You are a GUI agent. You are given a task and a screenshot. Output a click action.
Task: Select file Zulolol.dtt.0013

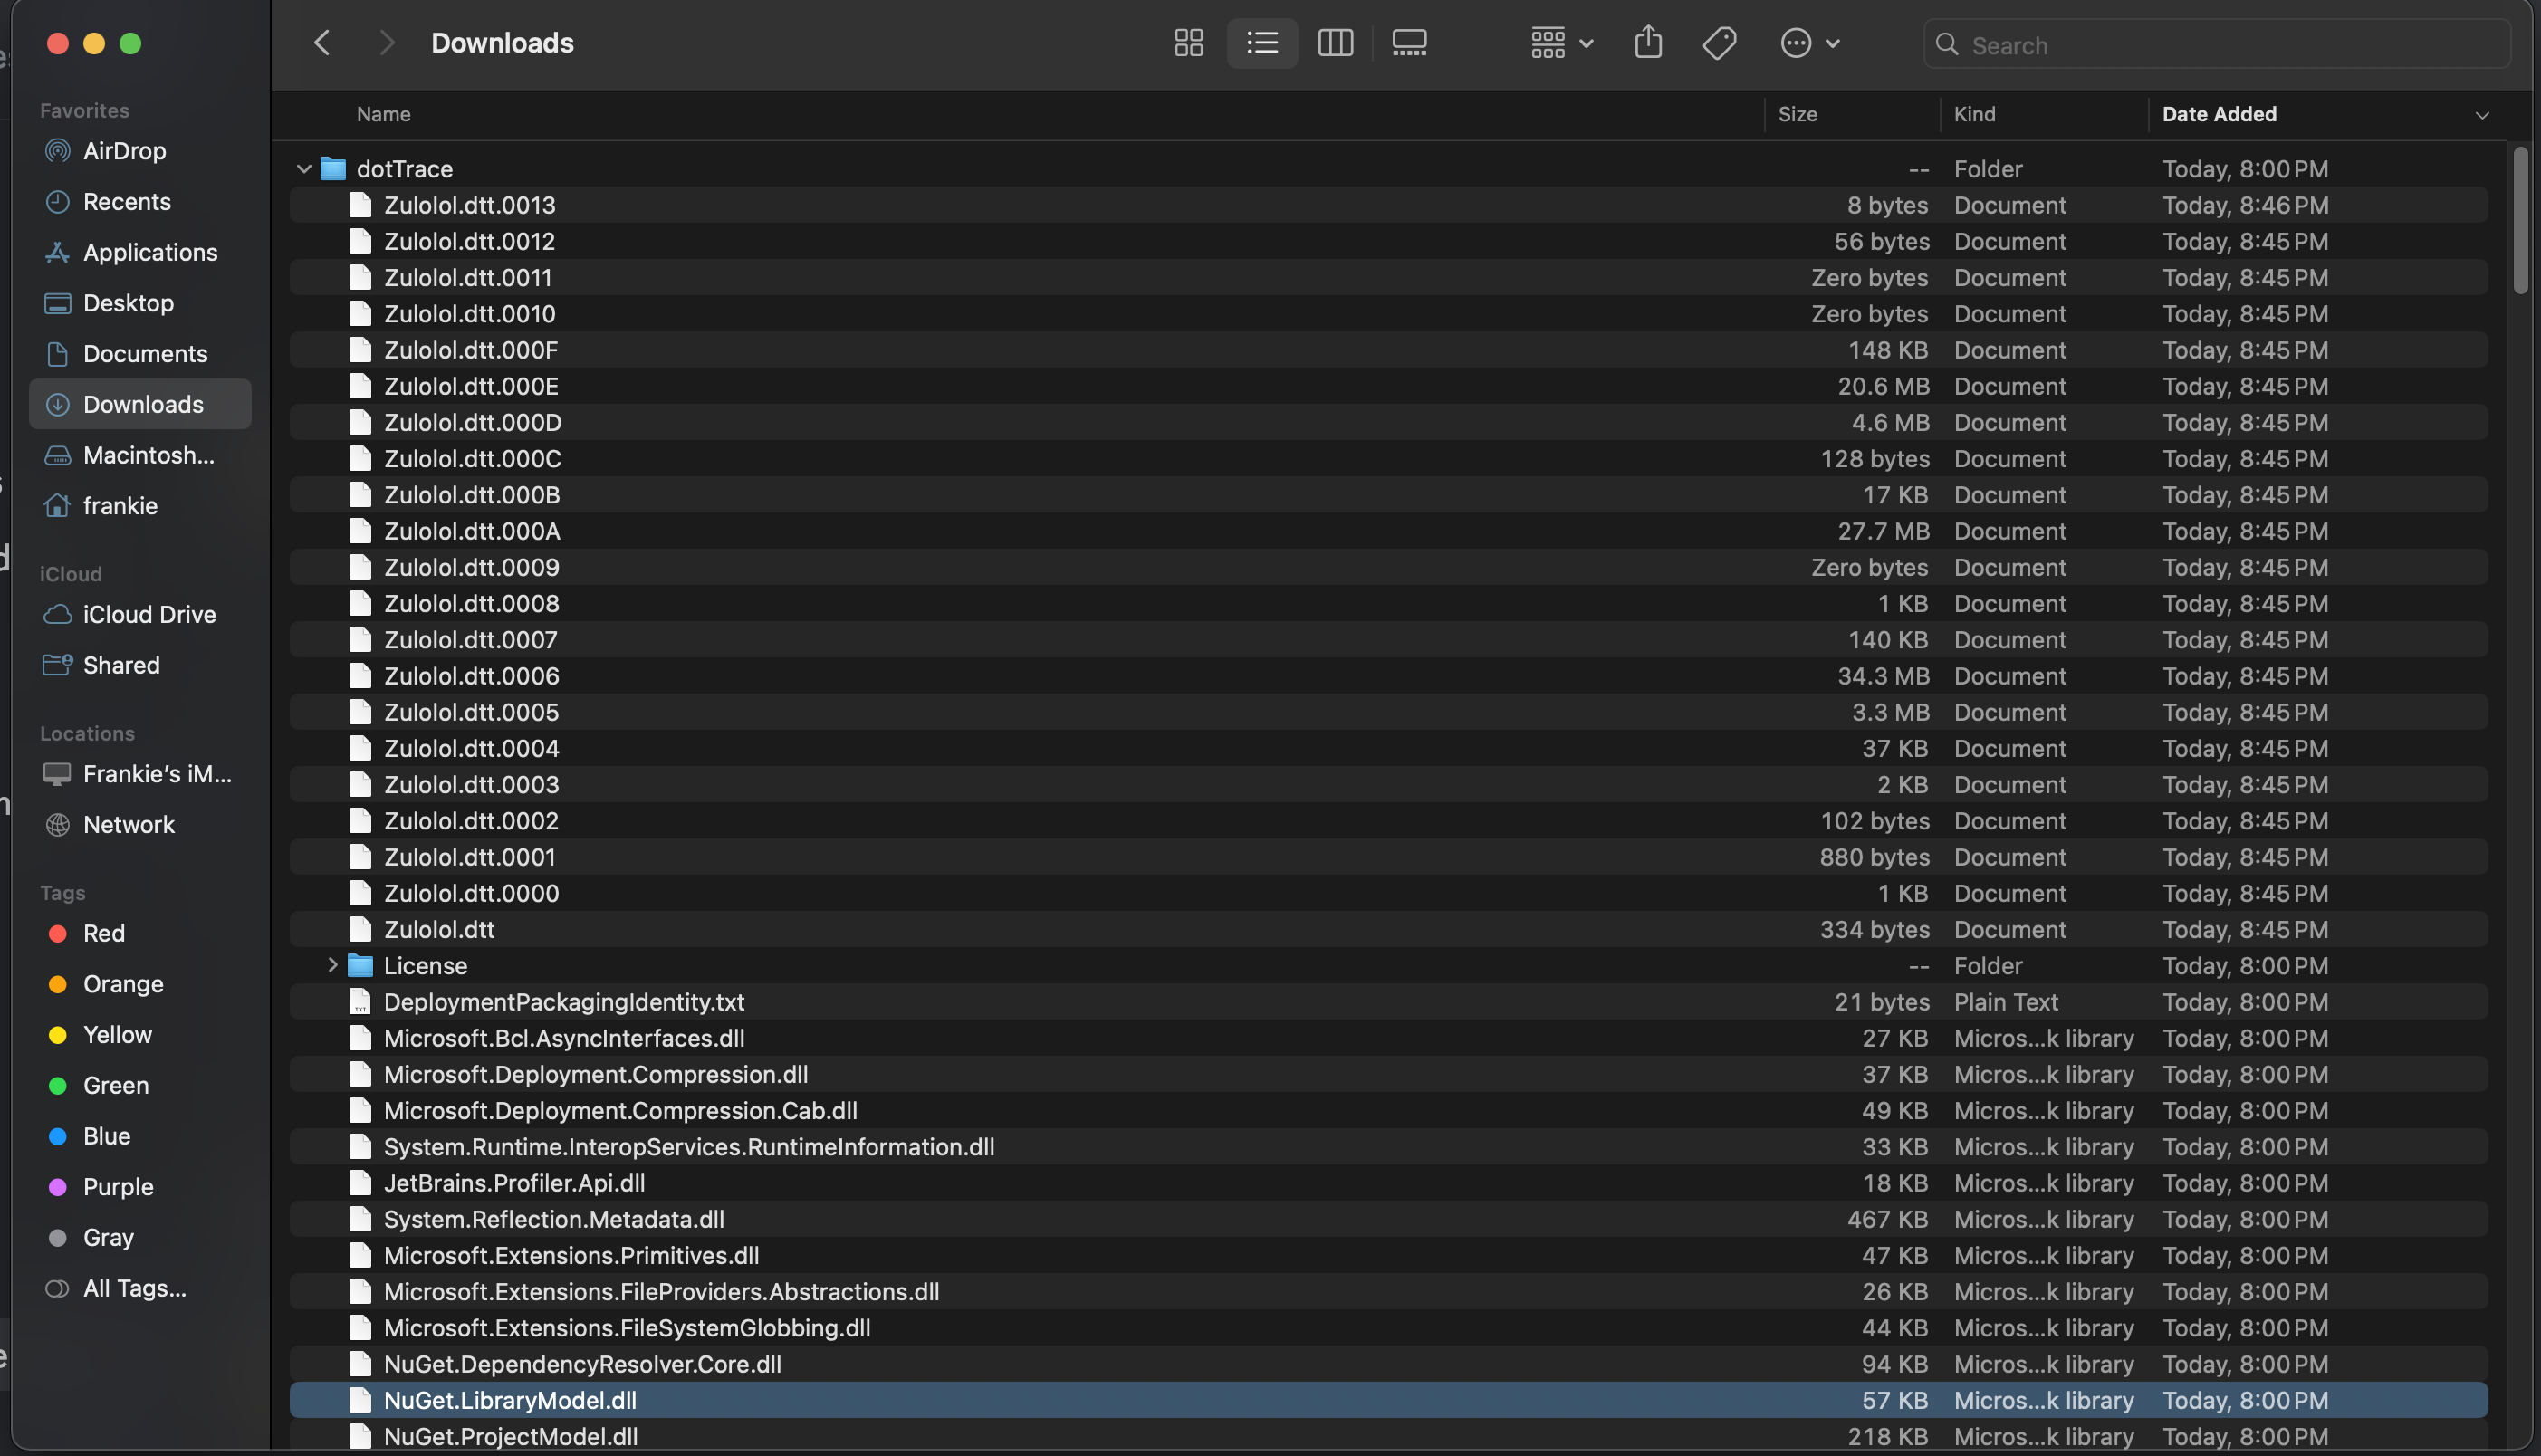tap(1388, 205)
